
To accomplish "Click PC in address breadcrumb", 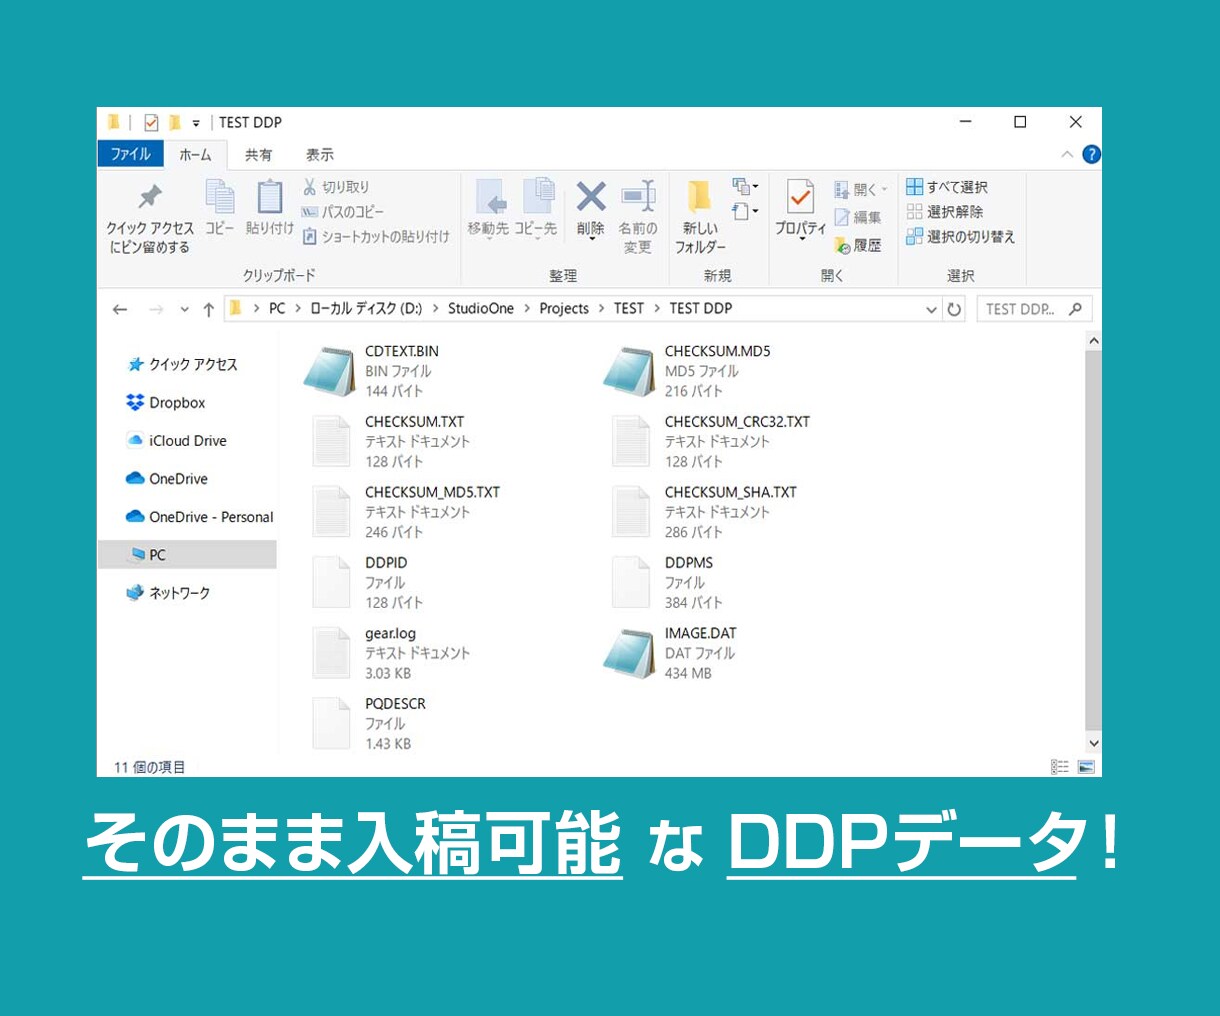I will pyautogui.click(x=277, y=308).
